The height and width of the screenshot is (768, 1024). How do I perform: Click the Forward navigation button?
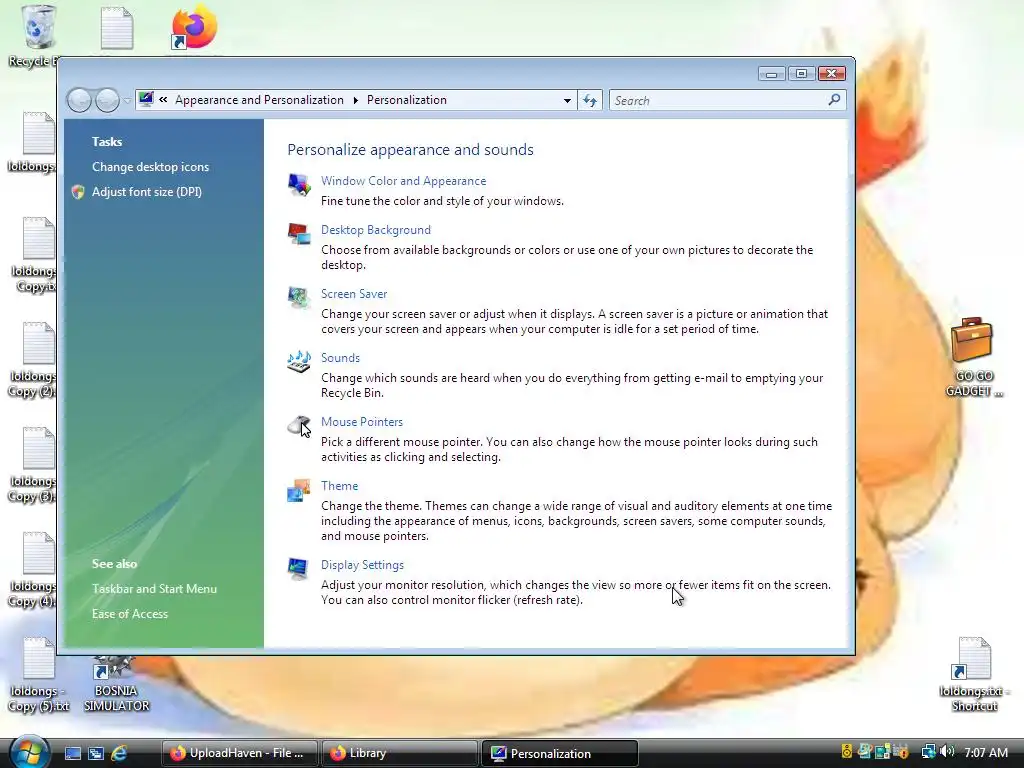click(106, 101)
